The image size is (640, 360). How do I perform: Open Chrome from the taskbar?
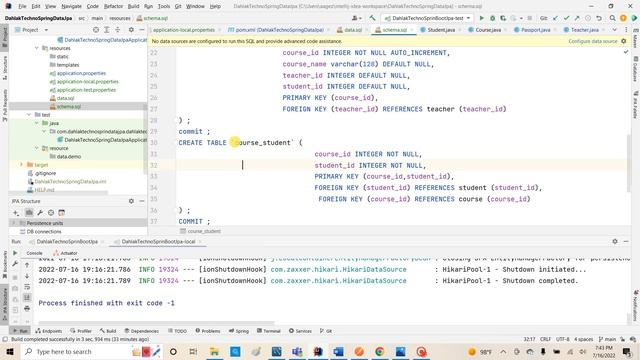click(380, 351)
